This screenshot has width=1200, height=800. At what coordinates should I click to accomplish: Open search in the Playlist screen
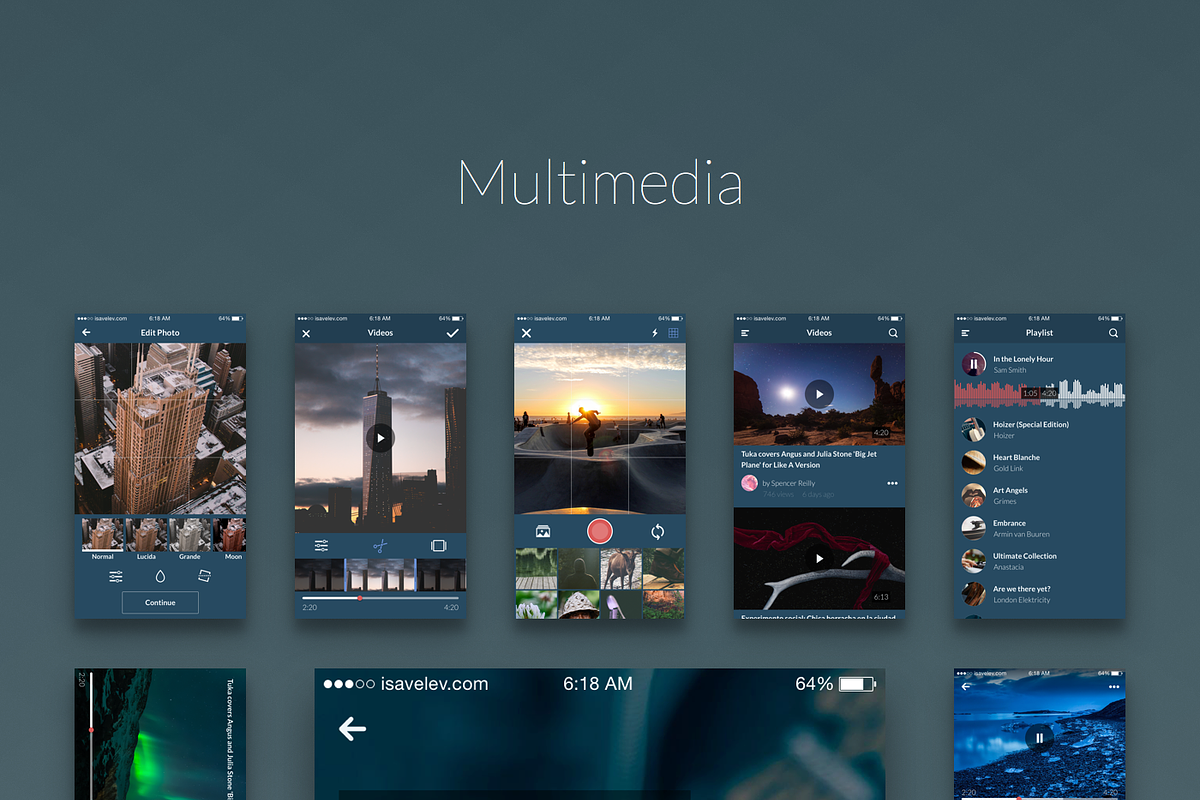point(1113,333)
